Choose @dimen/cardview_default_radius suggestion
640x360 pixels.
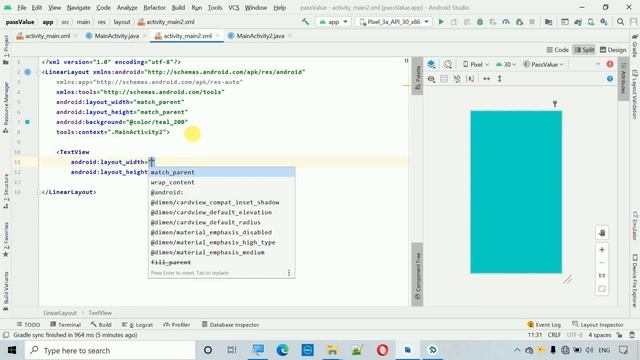click(x=221, y=222)
